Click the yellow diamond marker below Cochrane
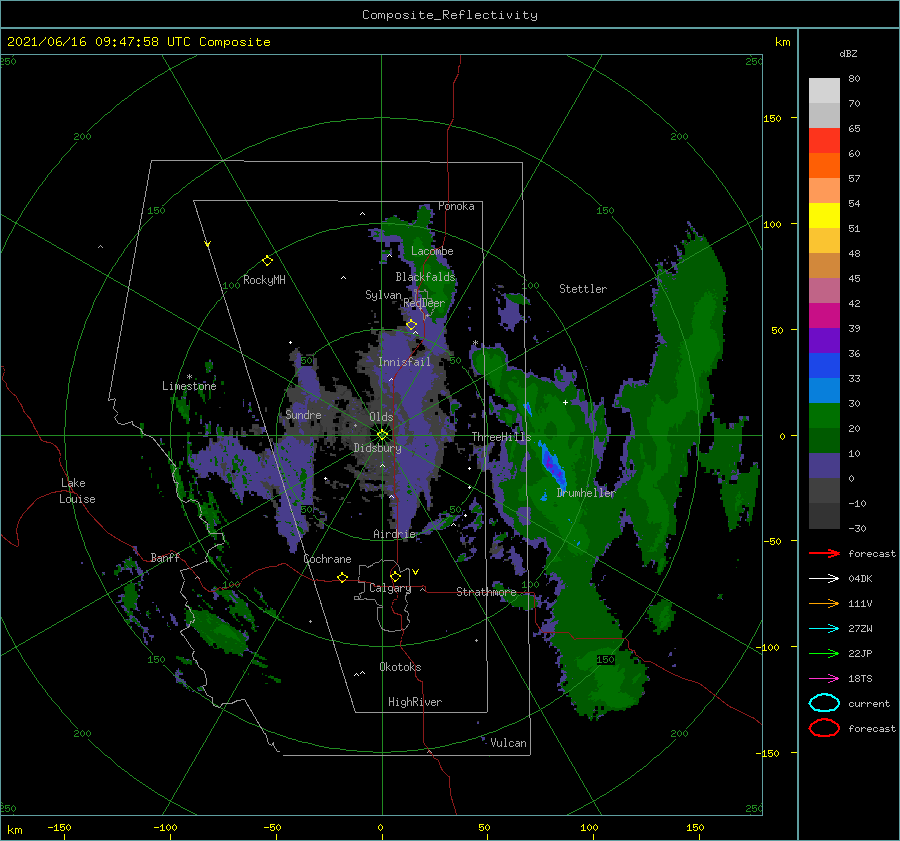This screenshot has height=841, width=900. point(342,577)
